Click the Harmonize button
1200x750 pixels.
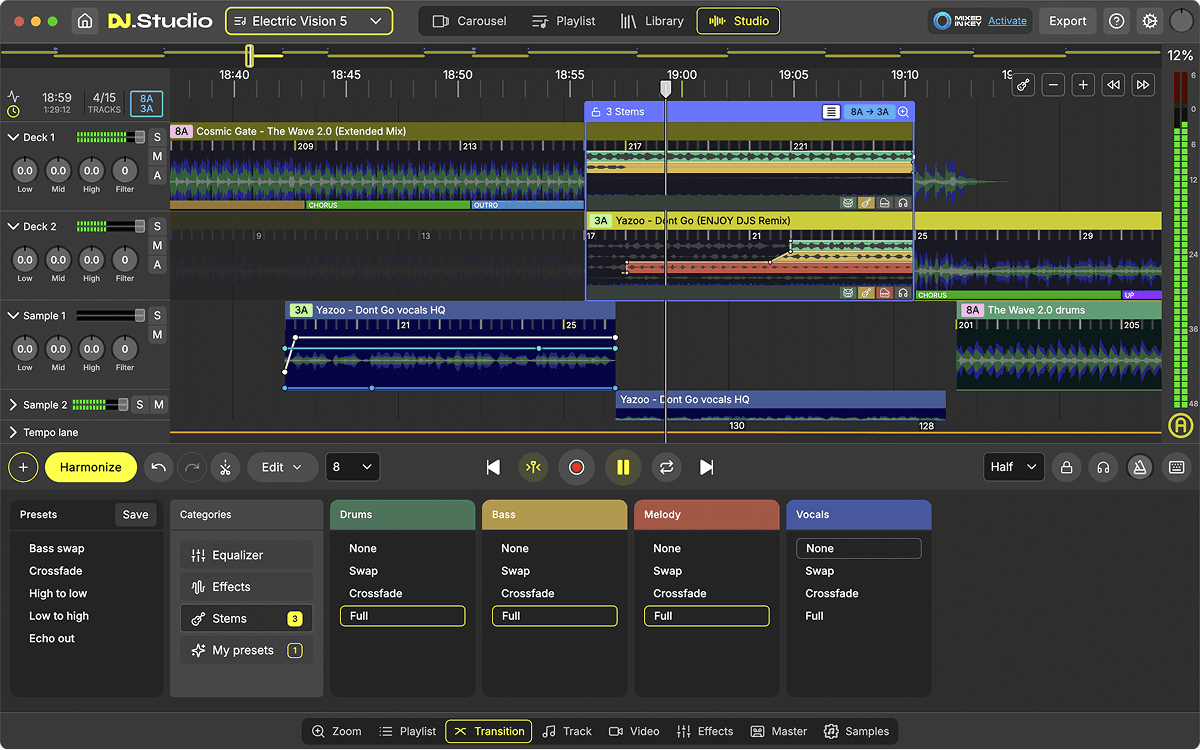(91, 467)
